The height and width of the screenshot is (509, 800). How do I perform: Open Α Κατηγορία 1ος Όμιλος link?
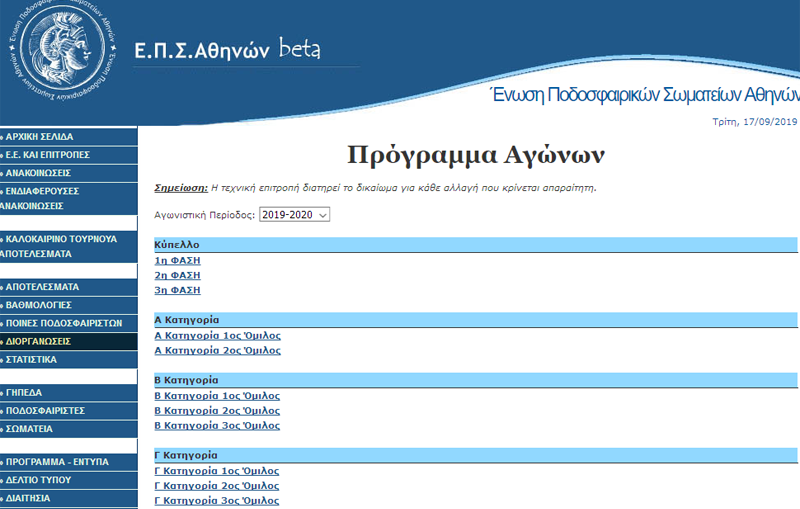pos(217,336)
